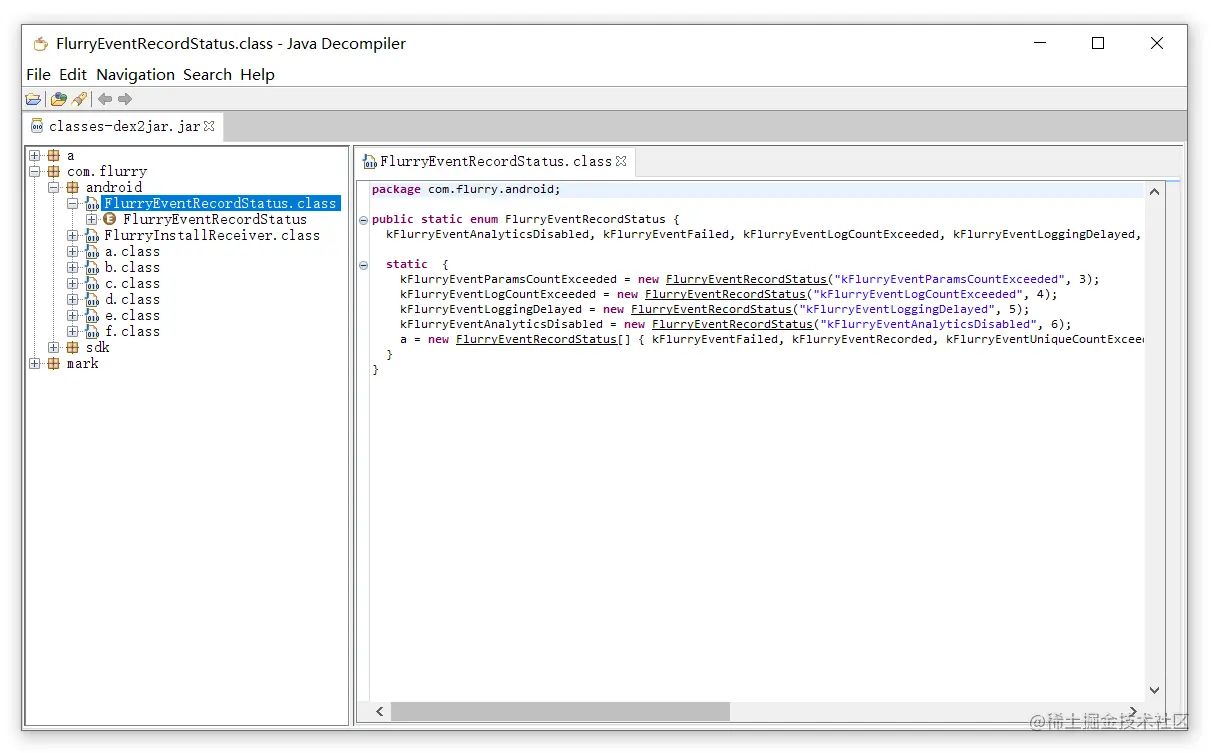The width and height of the screenshot is (1211, 753).
Task: Select the com.flurry package
Action: 107,172
